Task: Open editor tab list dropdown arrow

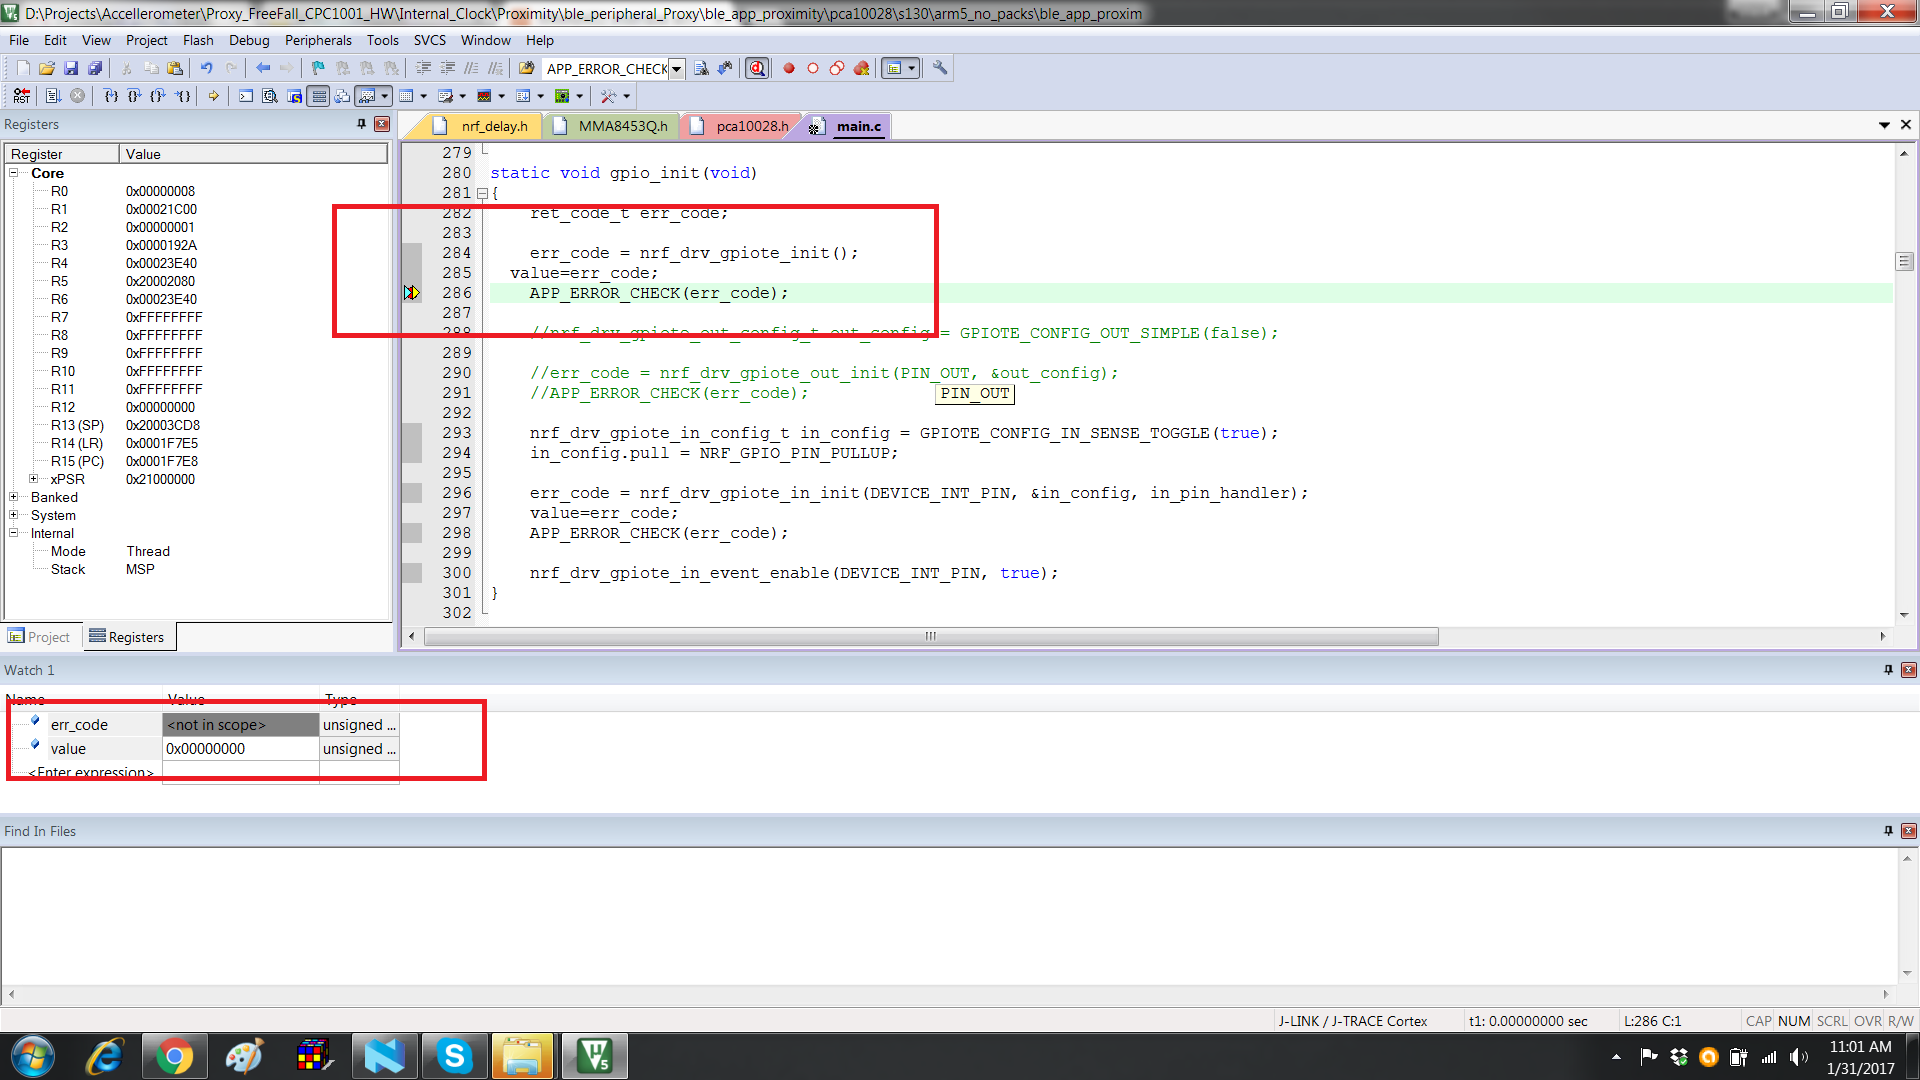Action: pos(1884,125)
